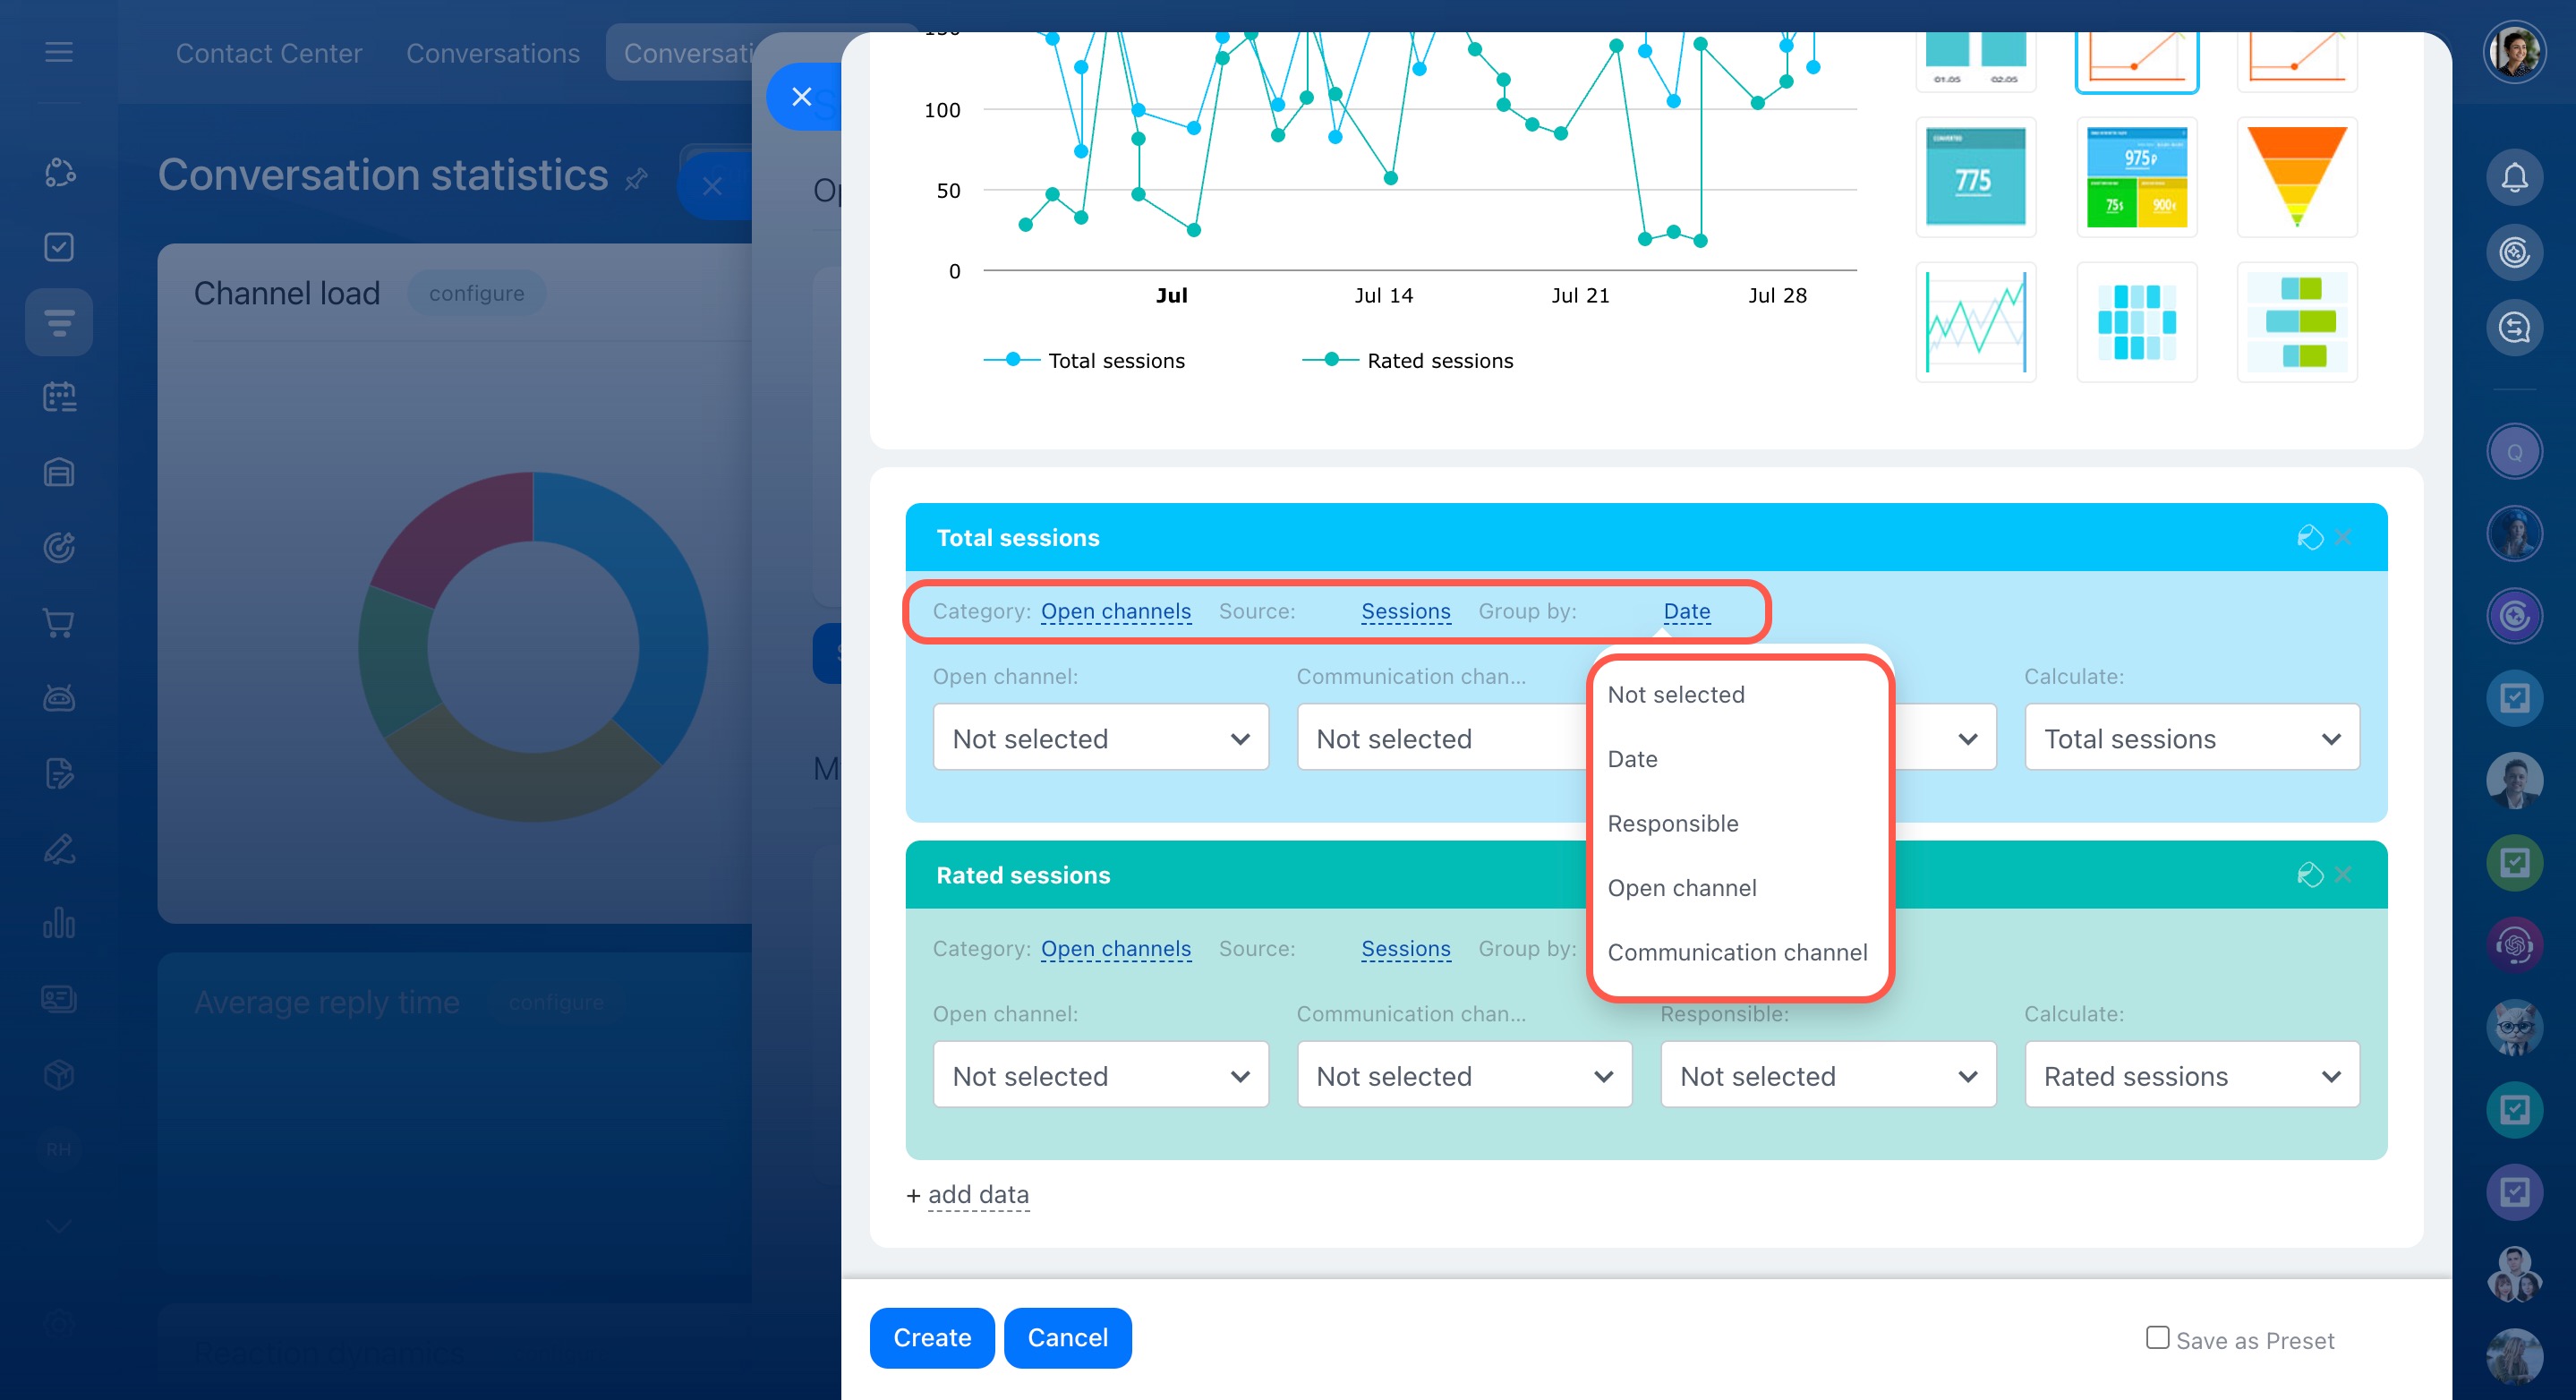Screen dimensions: 2576x1400
Task: Click the funnel chart type thumbnail
Action: click(x=2296, y=177)
